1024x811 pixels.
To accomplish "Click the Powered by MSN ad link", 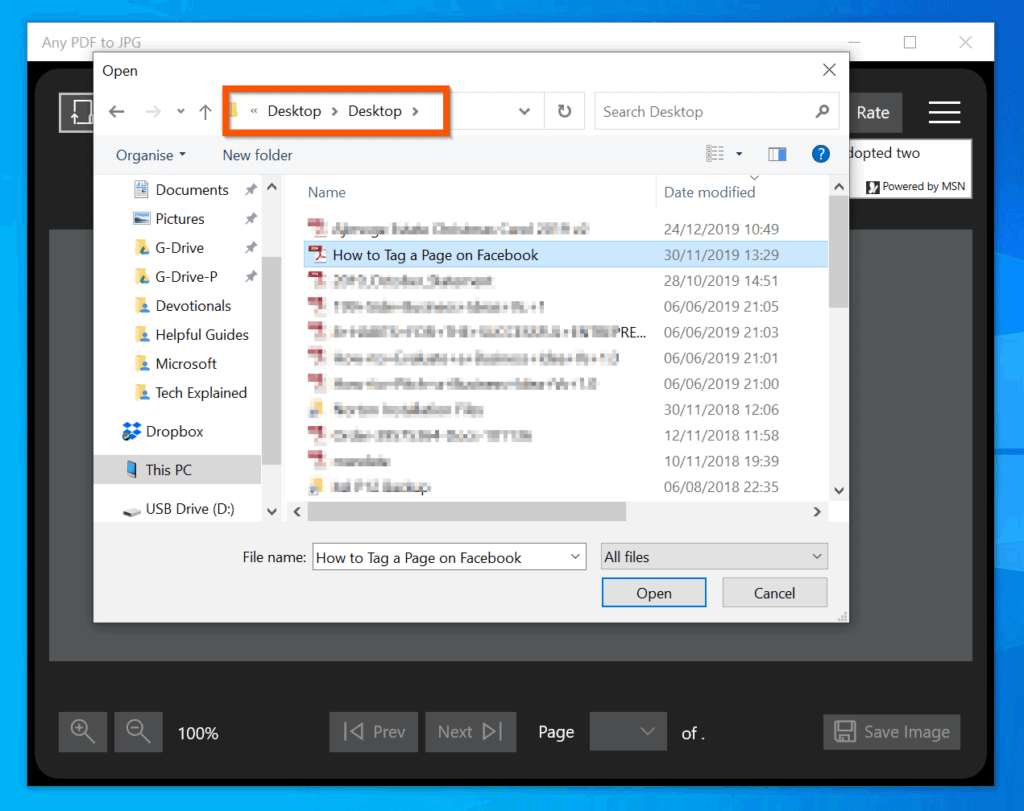I will 916,187.
